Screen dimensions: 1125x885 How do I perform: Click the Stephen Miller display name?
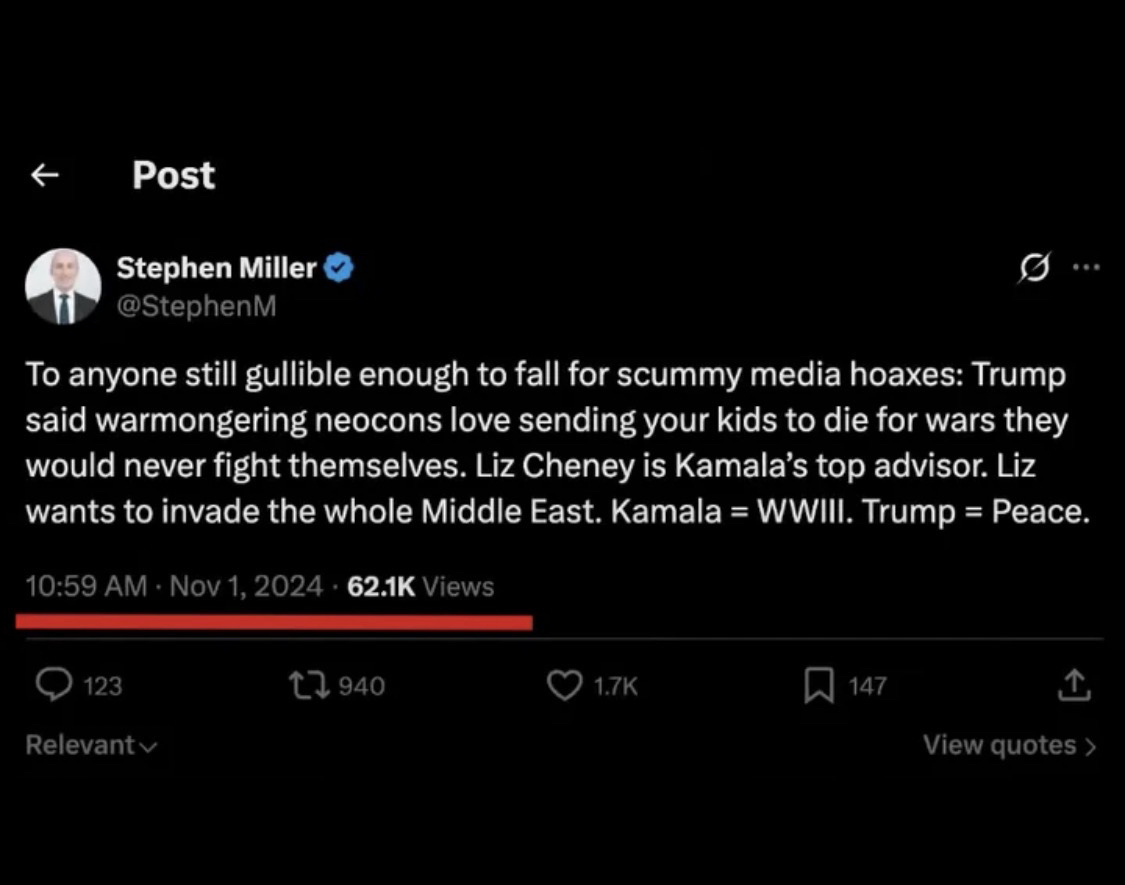[x=216, y=268]
